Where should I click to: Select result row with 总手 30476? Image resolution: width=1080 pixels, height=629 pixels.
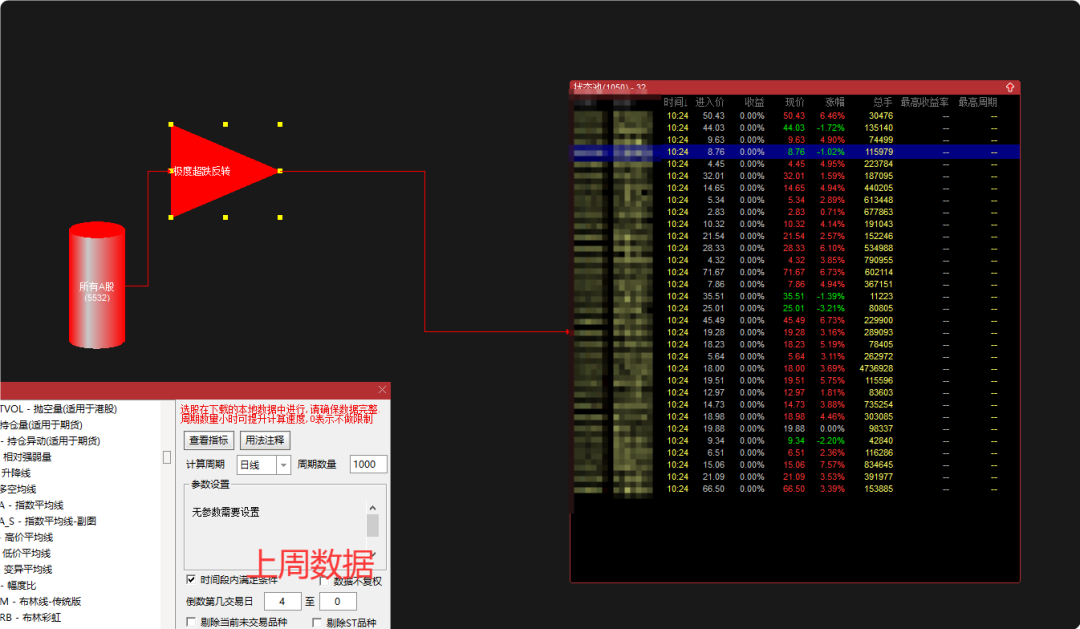[x=796, y=116]
